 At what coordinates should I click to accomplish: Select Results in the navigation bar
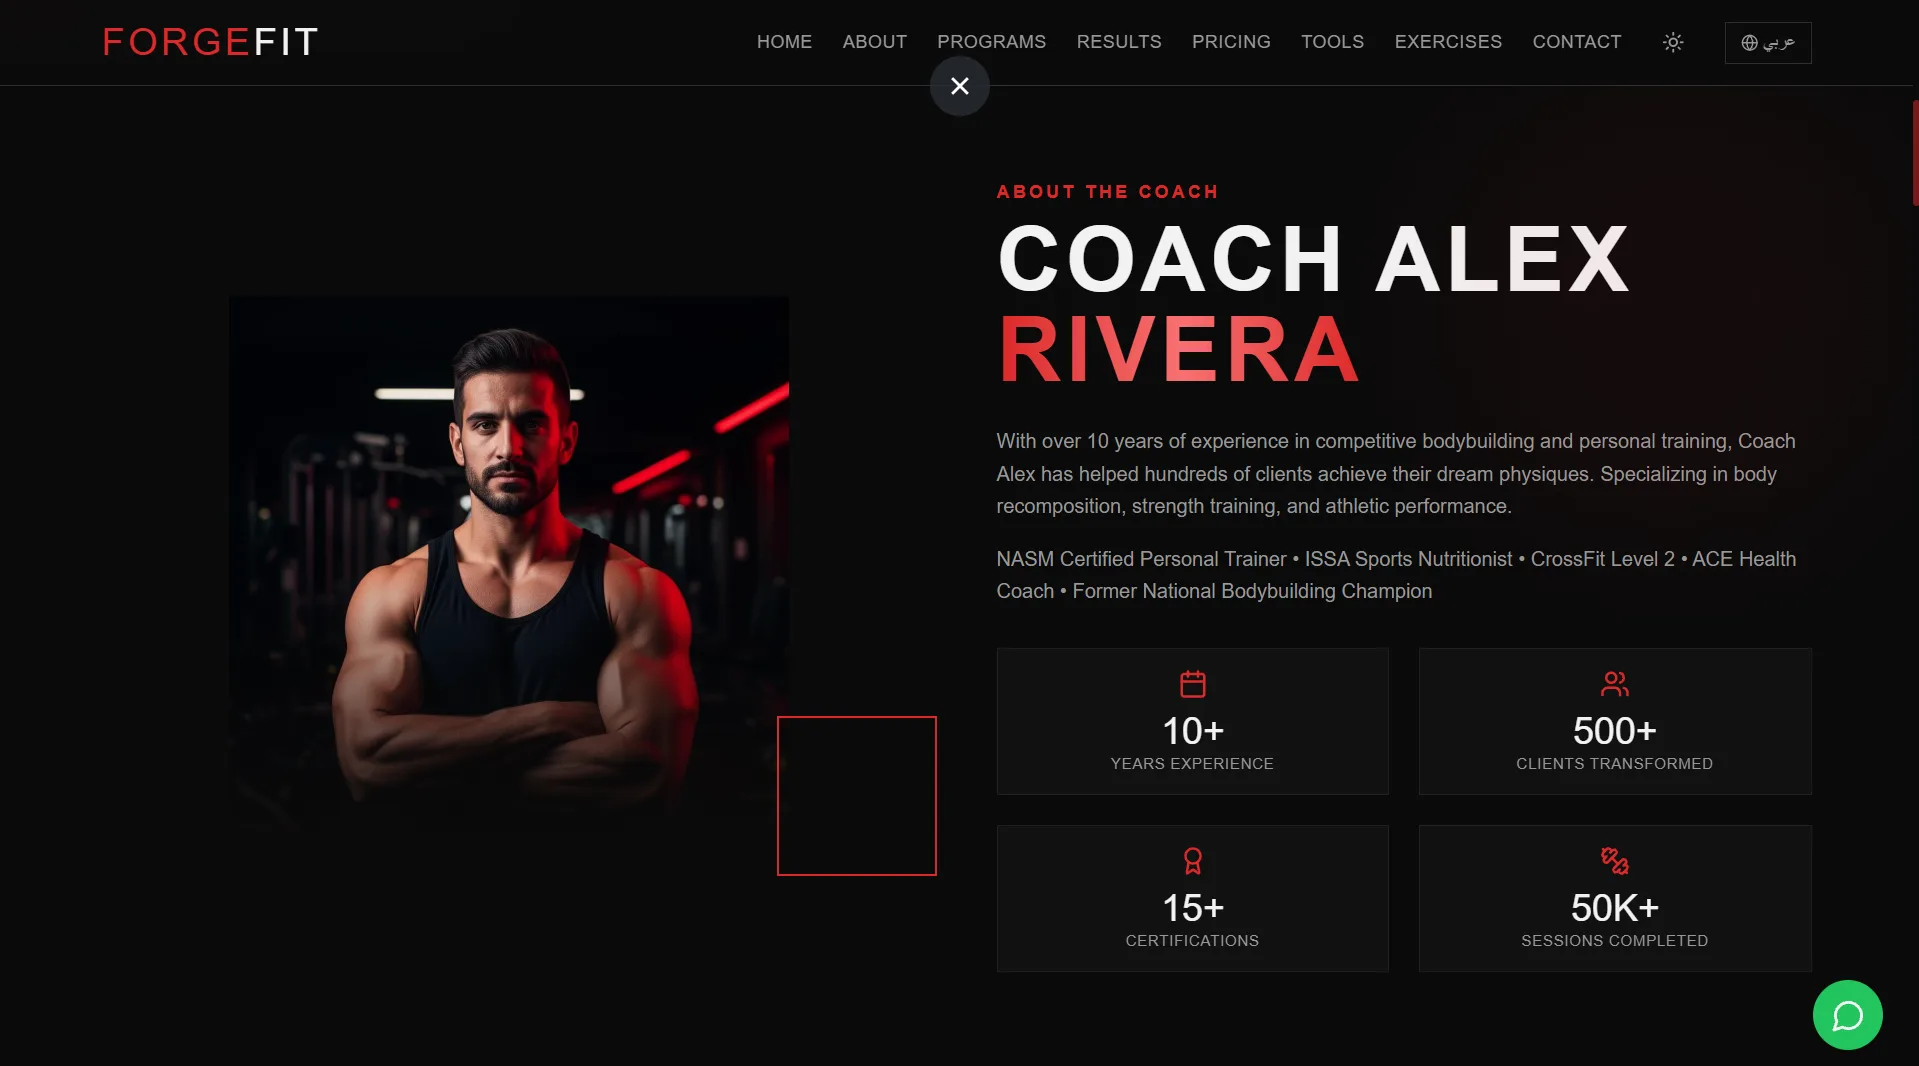pos(1118,42)
